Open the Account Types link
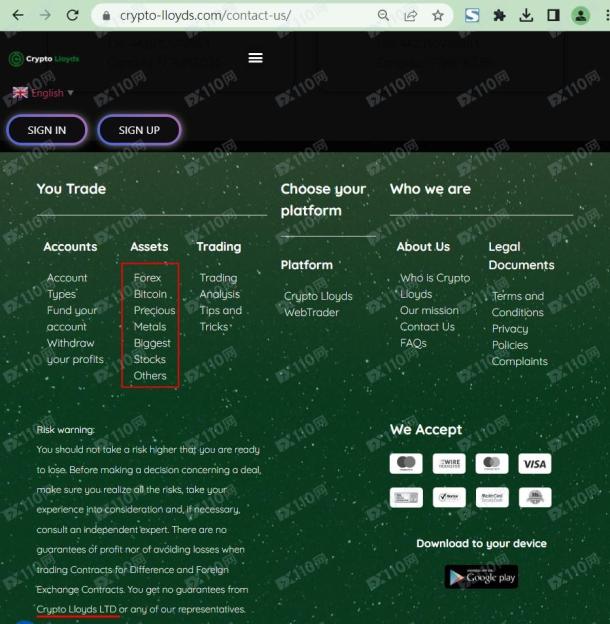 point(67,286)
